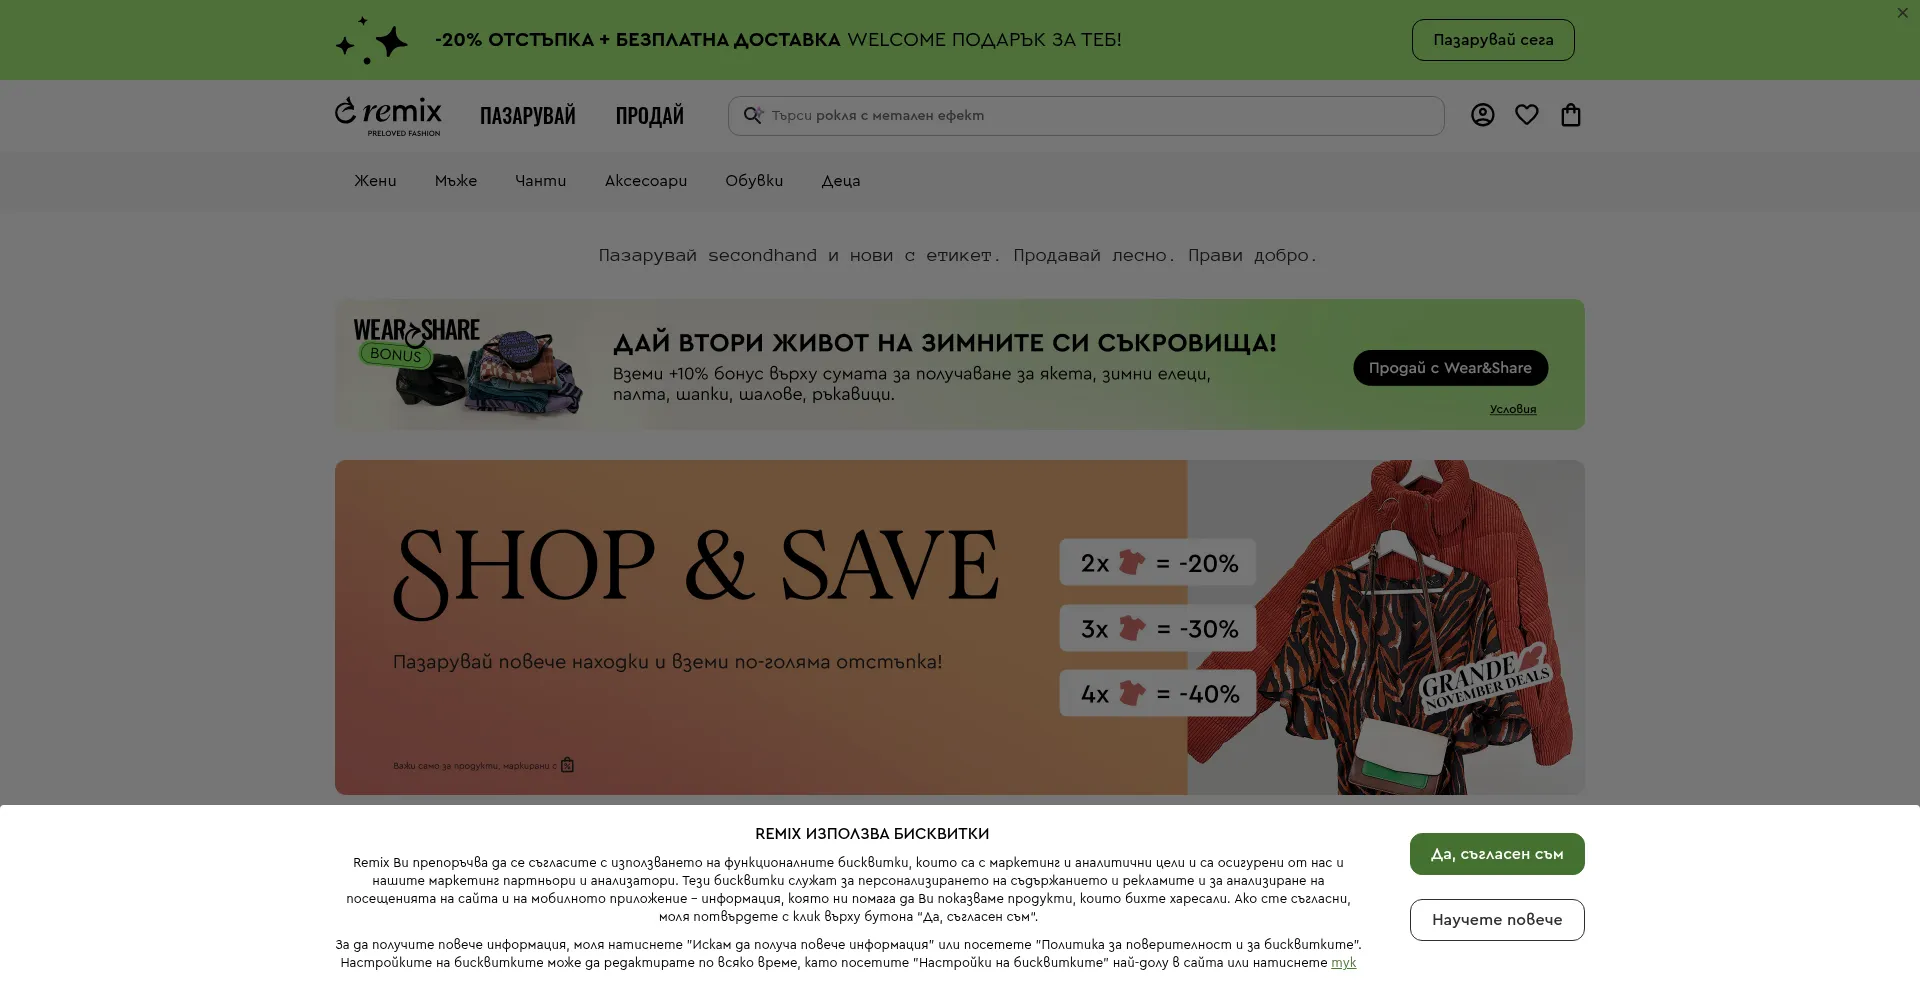Accept cookies with Да, съгласен съм
Screen dimensions: 1920x993
[x=1497, y=854]
